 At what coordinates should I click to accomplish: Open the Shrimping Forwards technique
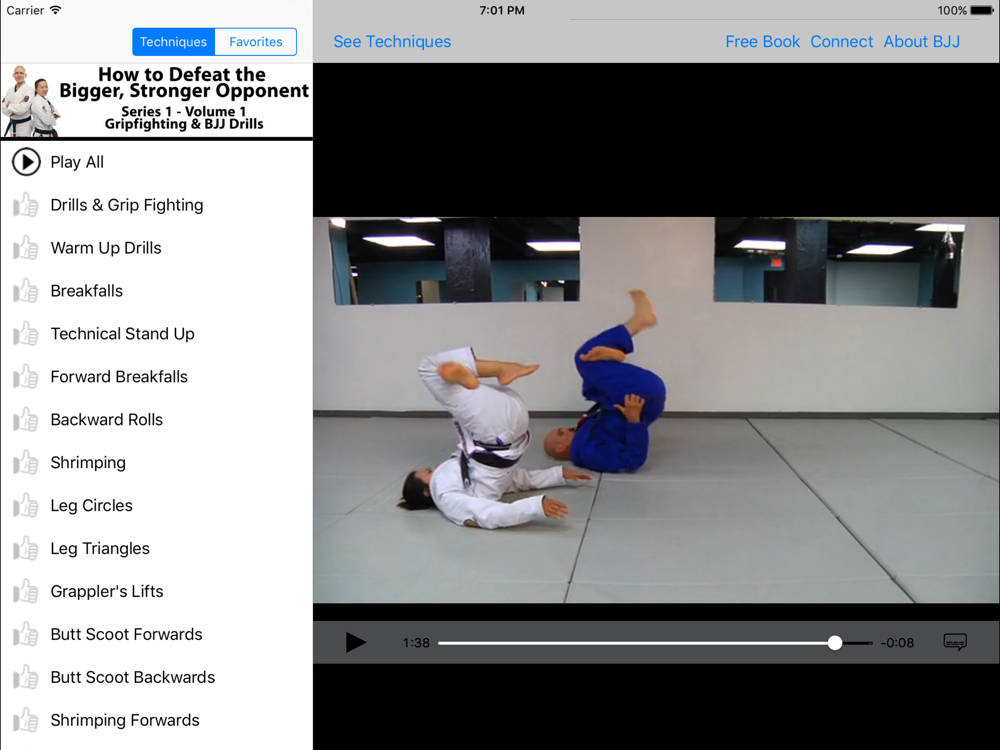pos(125,720)
